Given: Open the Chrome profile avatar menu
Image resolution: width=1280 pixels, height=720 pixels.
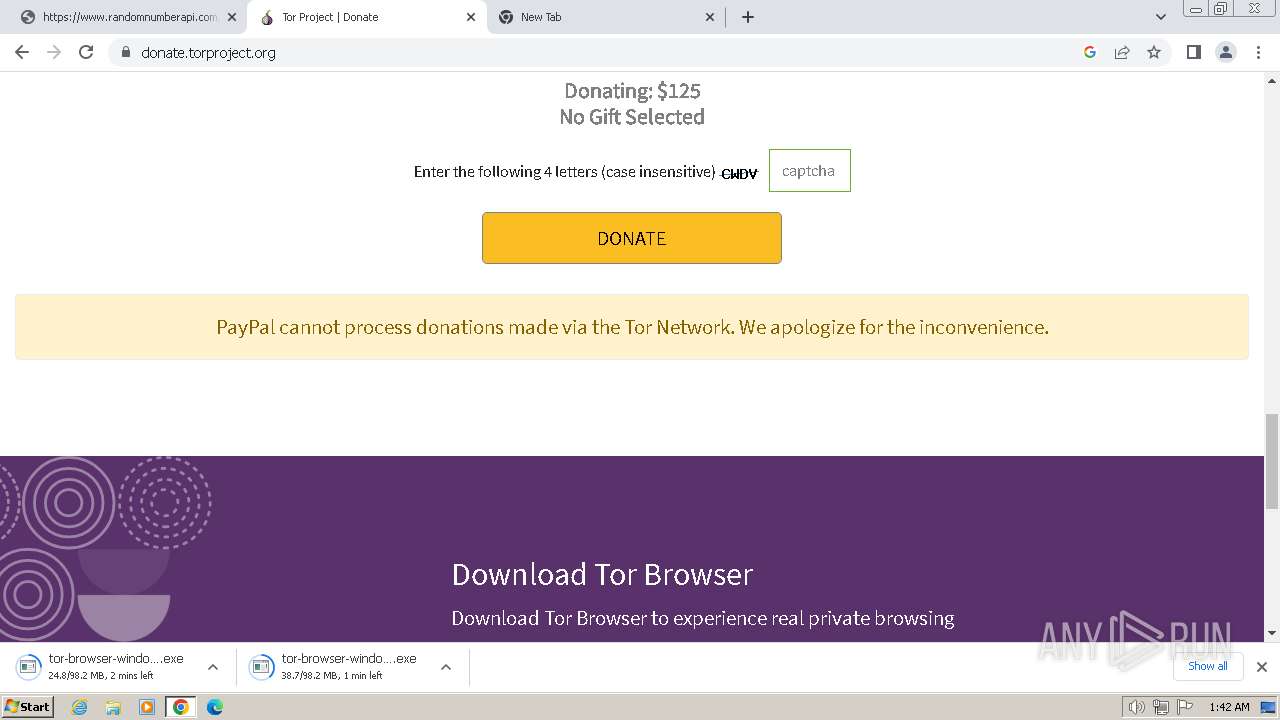Looking at the screenshot, I should (1226, 52).
